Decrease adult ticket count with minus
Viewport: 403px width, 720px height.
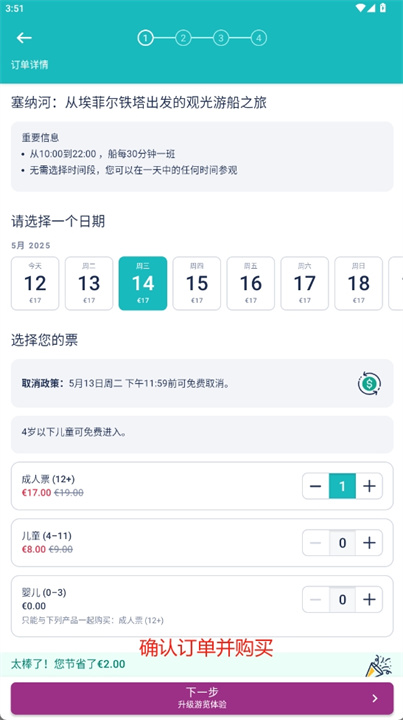point(316,486)
